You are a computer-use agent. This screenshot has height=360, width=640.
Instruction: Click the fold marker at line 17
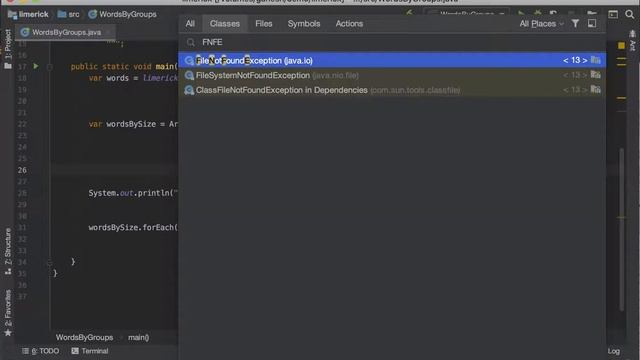click(50, 67)
